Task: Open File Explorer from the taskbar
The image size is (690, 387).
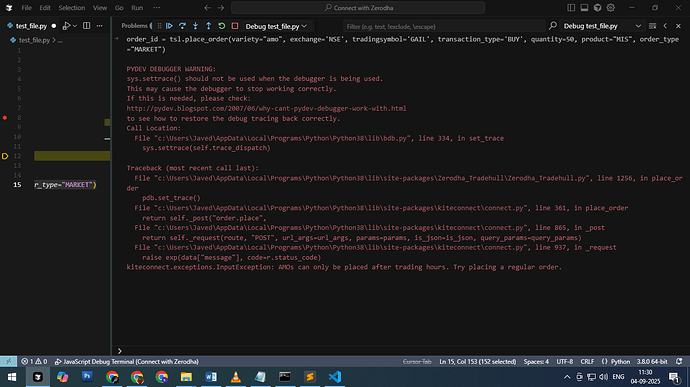Action: pos(186,377)
